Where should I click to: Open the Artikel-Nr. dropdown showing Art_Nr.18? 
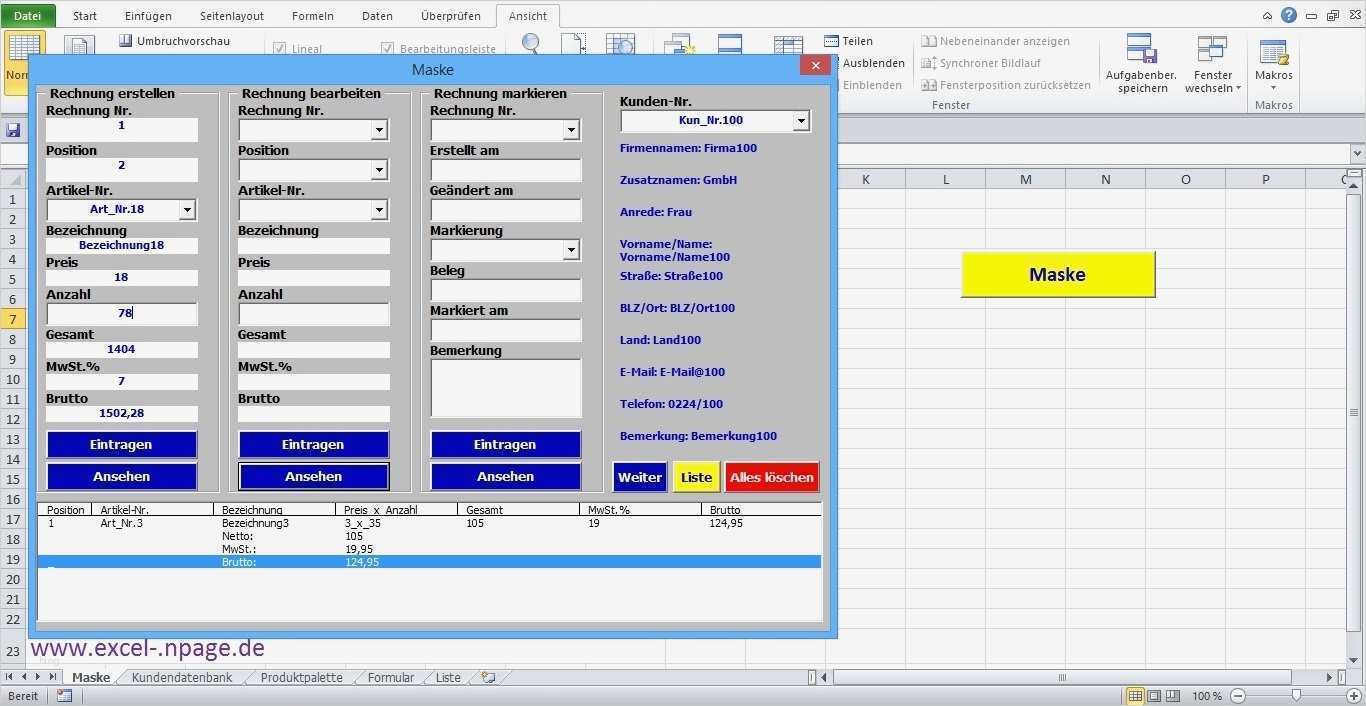pos(186,210)
